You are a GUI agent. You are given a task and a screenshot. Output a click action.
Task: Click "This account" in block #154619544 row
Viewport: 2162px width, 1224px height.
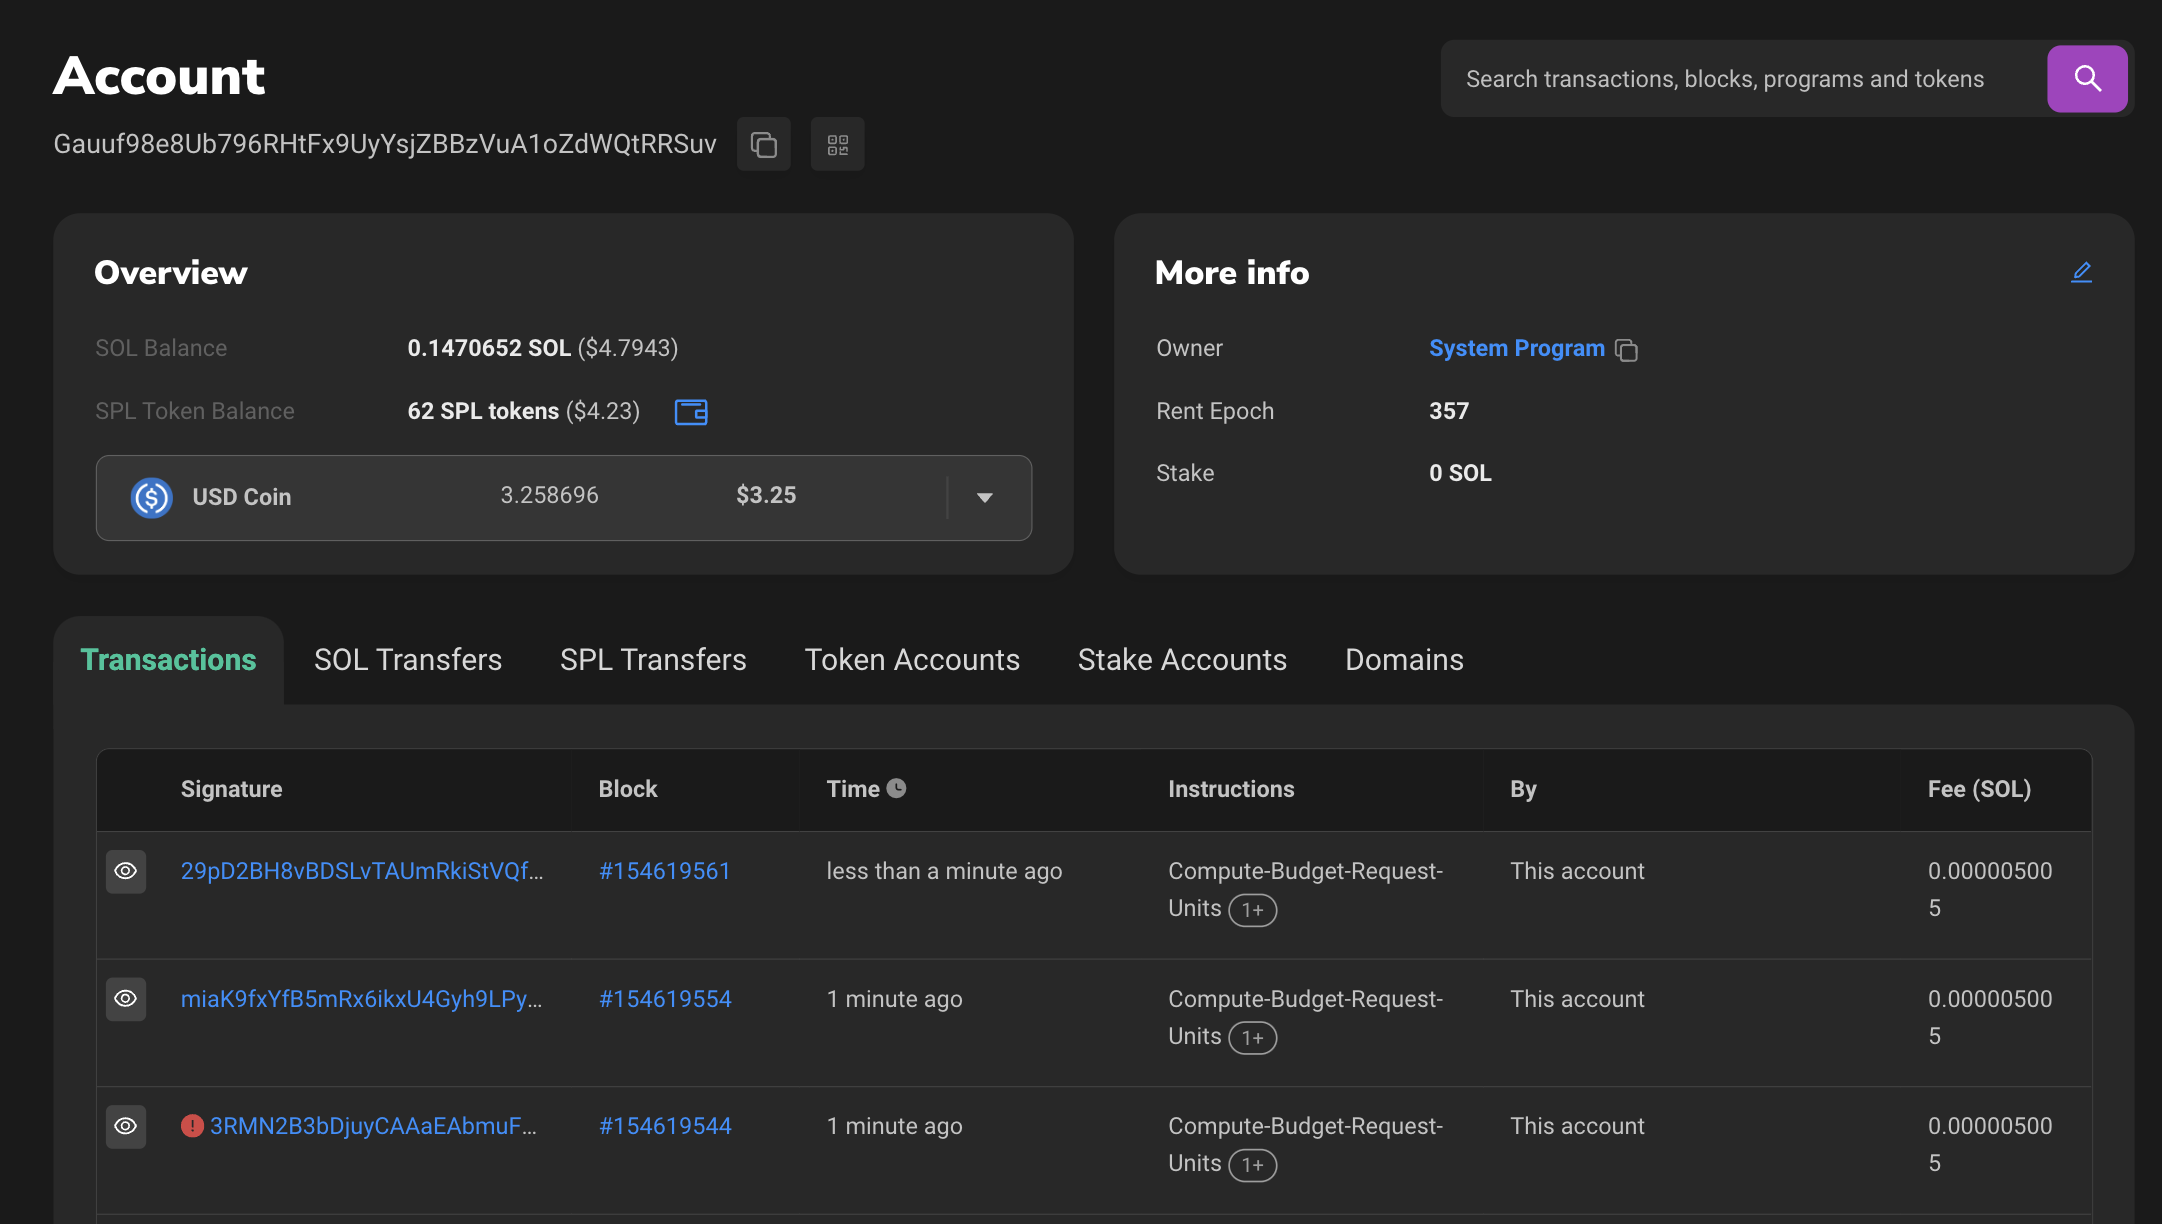click(1577, 1126)
